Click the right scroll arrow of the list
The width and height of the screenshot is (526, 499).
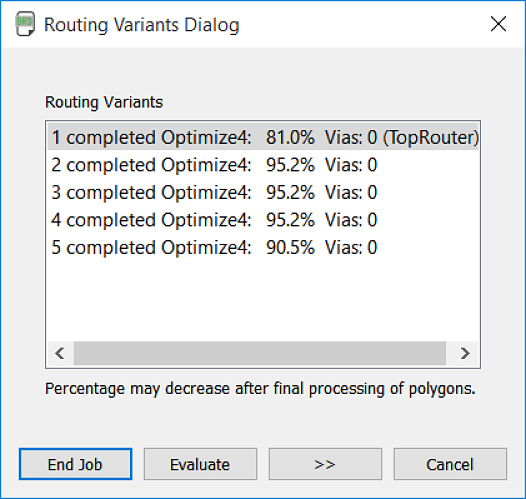coord(465,353)
